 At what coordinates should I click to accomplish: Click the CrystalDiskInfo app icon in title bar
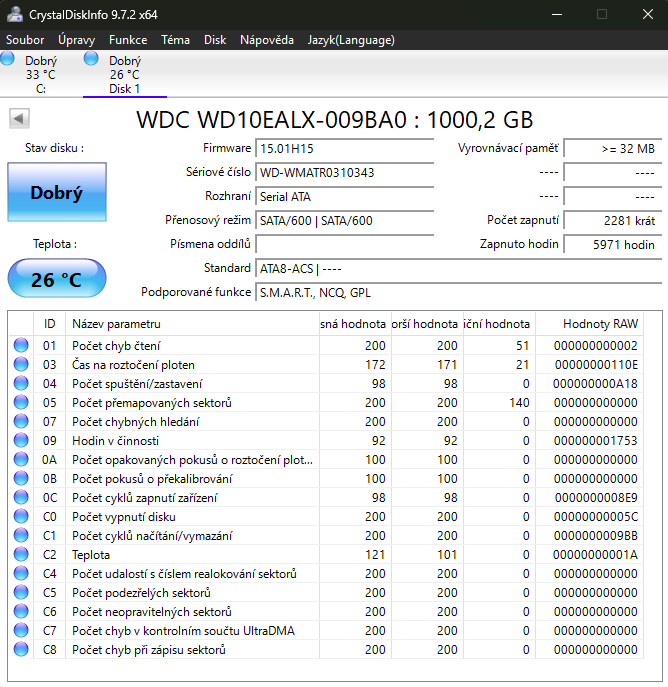tap(15, 14)
